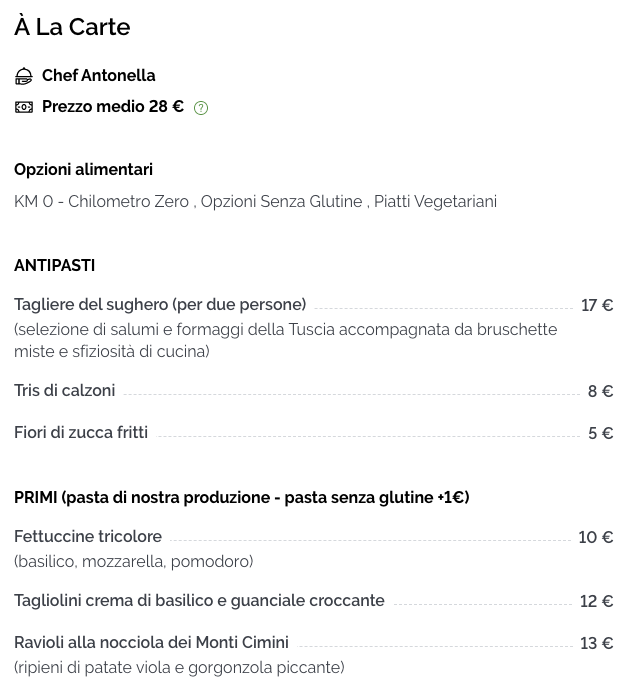Viewport: 637px width, 696px height.
Task: Click Piatti Vegetariani option
Action: [x=435, y=202]
